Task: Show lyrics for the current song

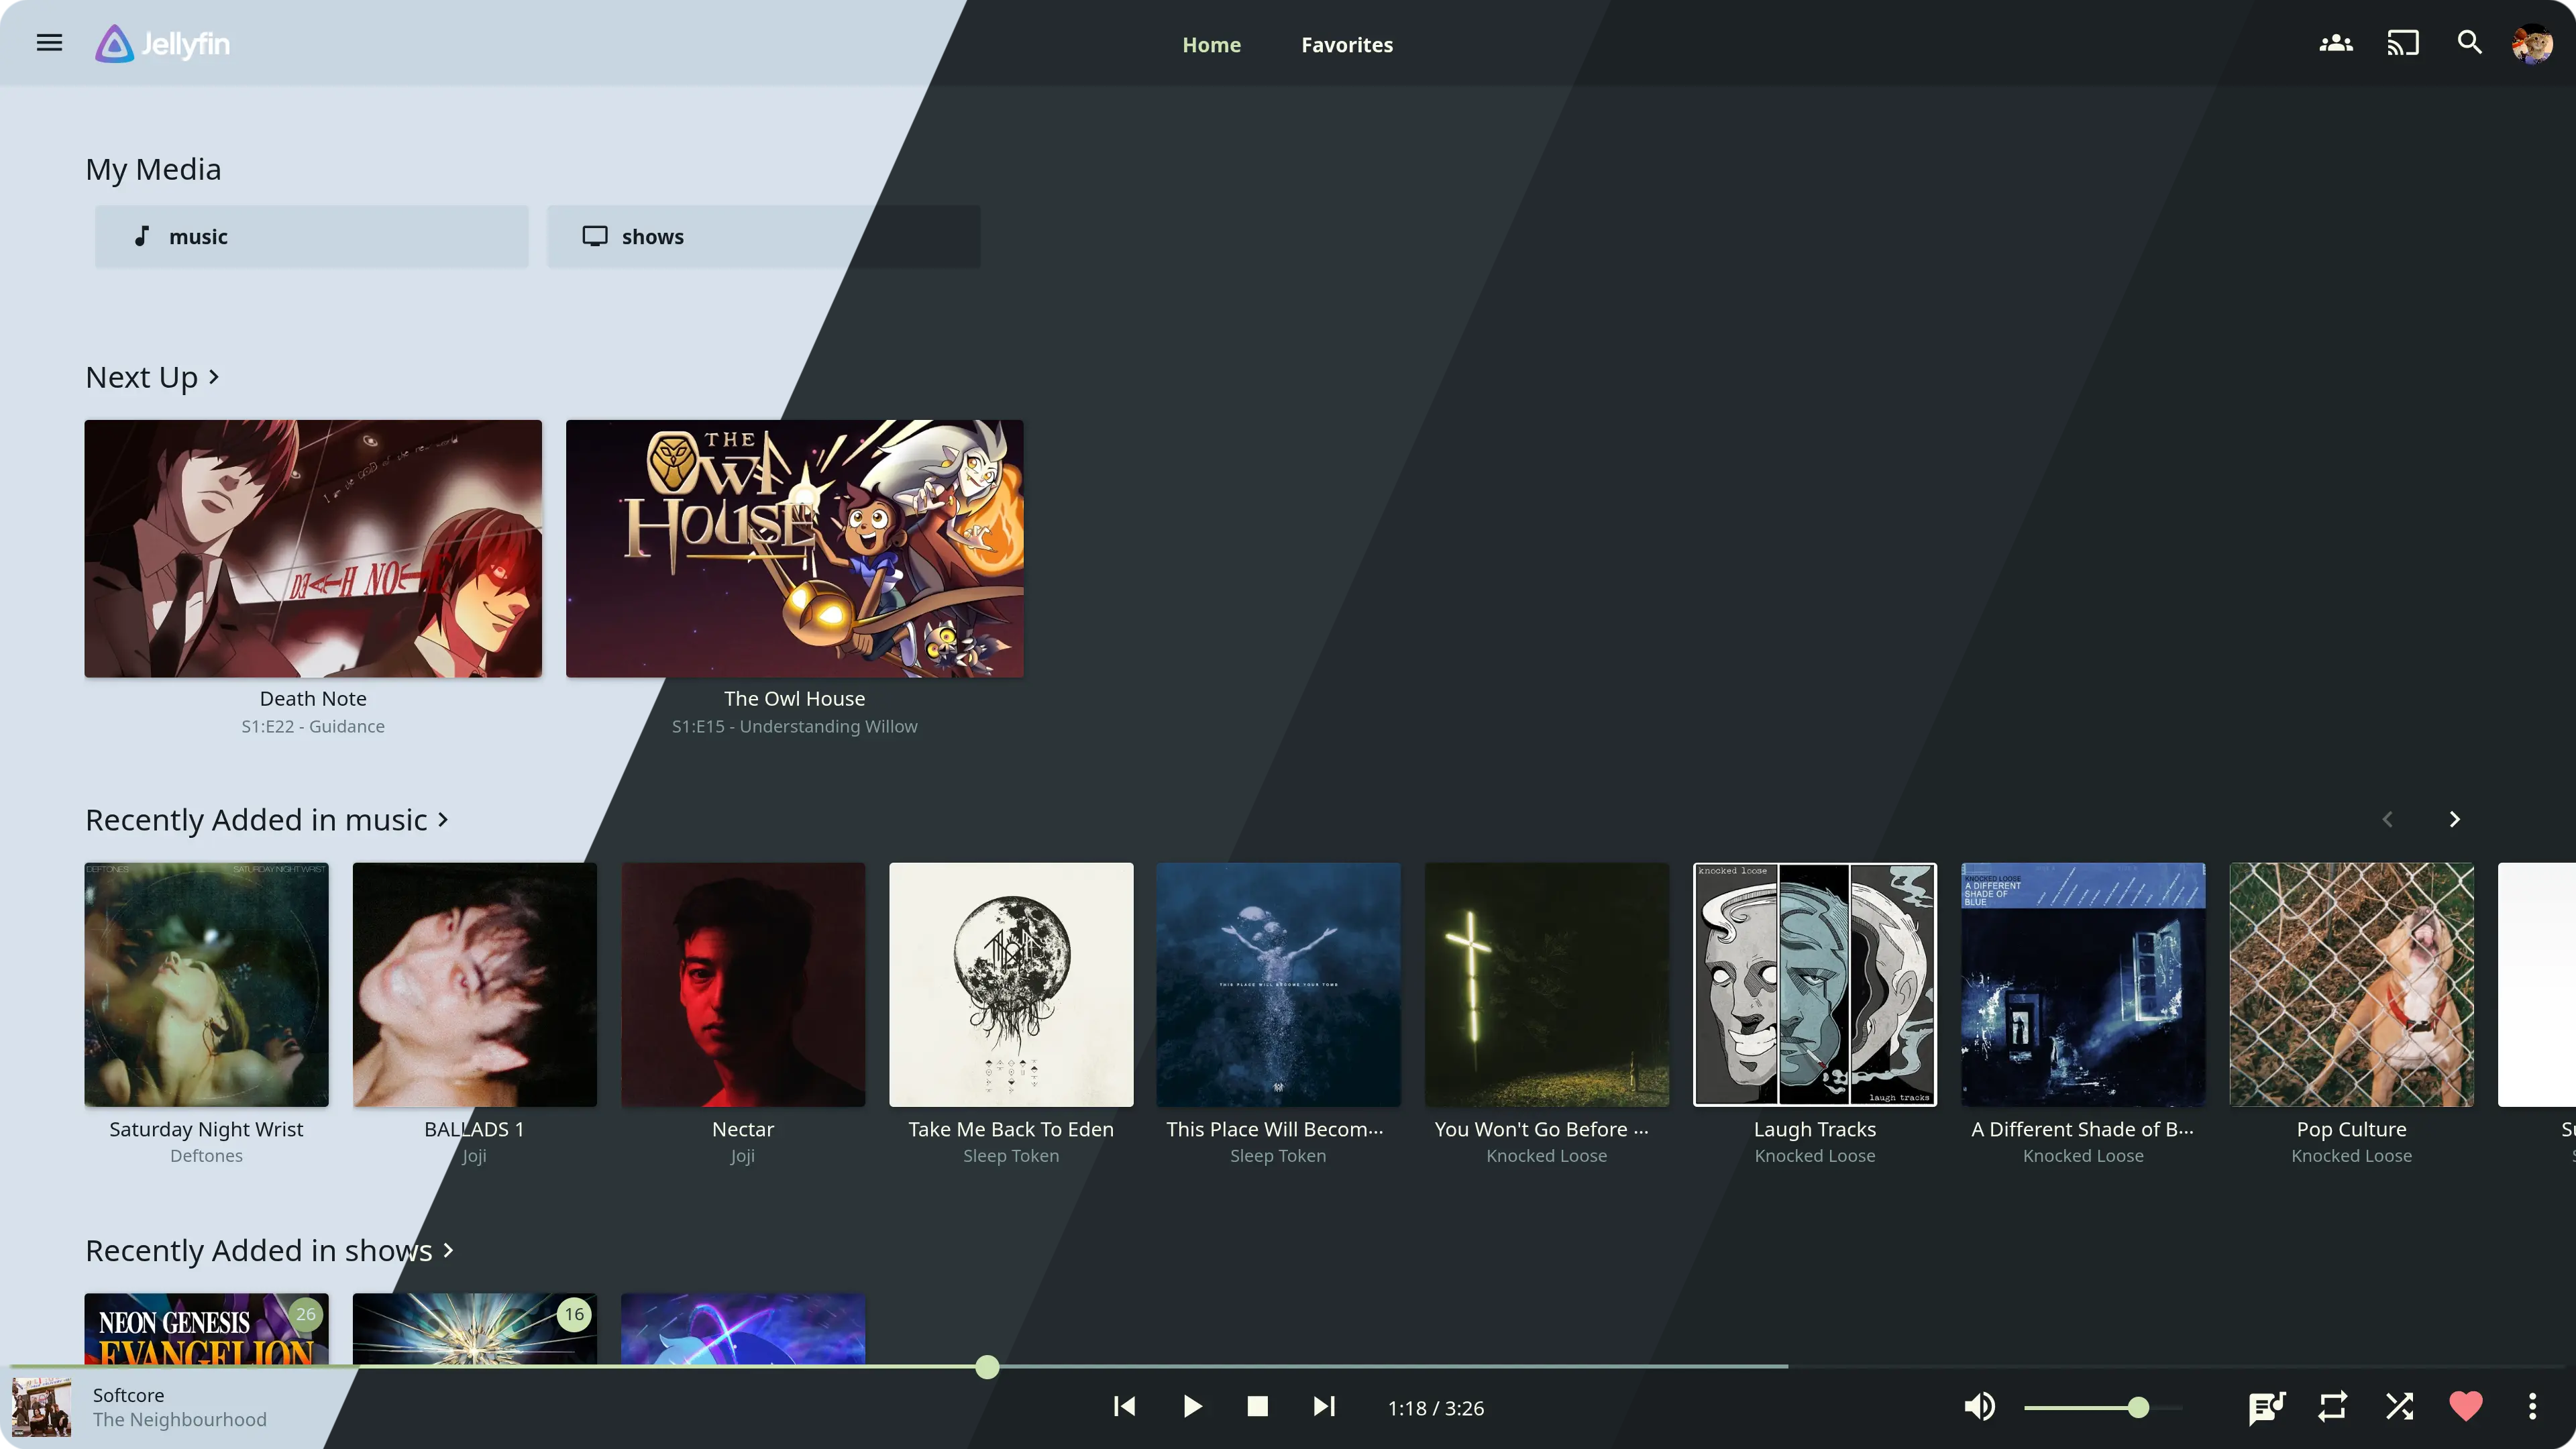Action: click(x=2266, y=1407)
